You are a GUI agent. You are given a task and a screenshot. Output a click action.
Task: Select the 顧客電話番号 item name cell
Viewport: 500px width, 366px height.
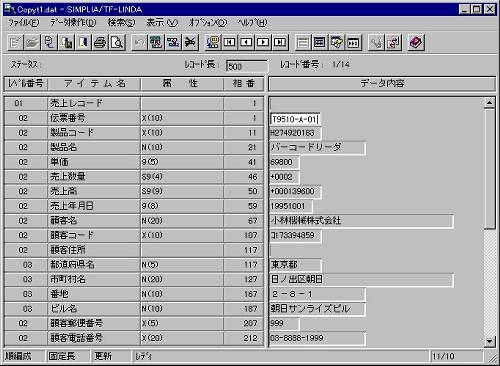pyautogui.click(x=94, y=338)
